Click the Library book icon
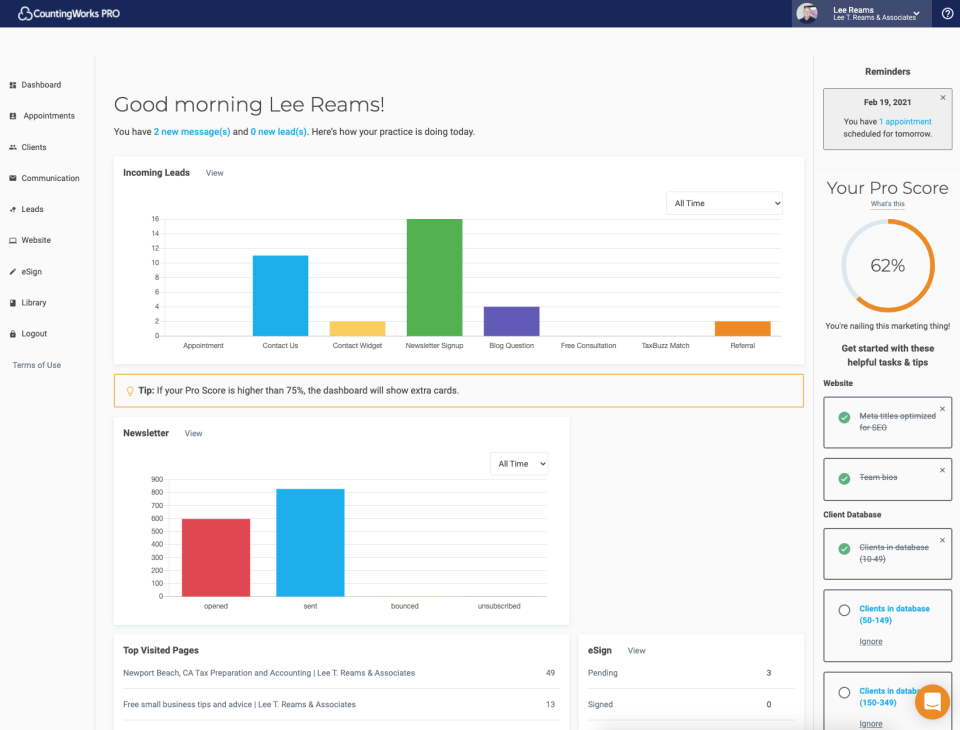 [x=12, y=303]
